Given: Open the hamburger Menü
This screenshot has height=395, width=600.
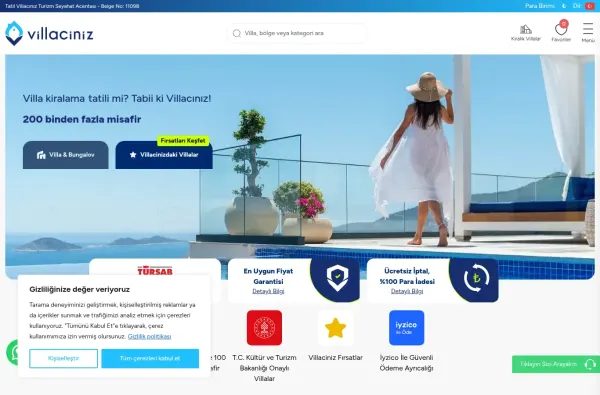Looking at the screenshot, I should pos(588,33).
